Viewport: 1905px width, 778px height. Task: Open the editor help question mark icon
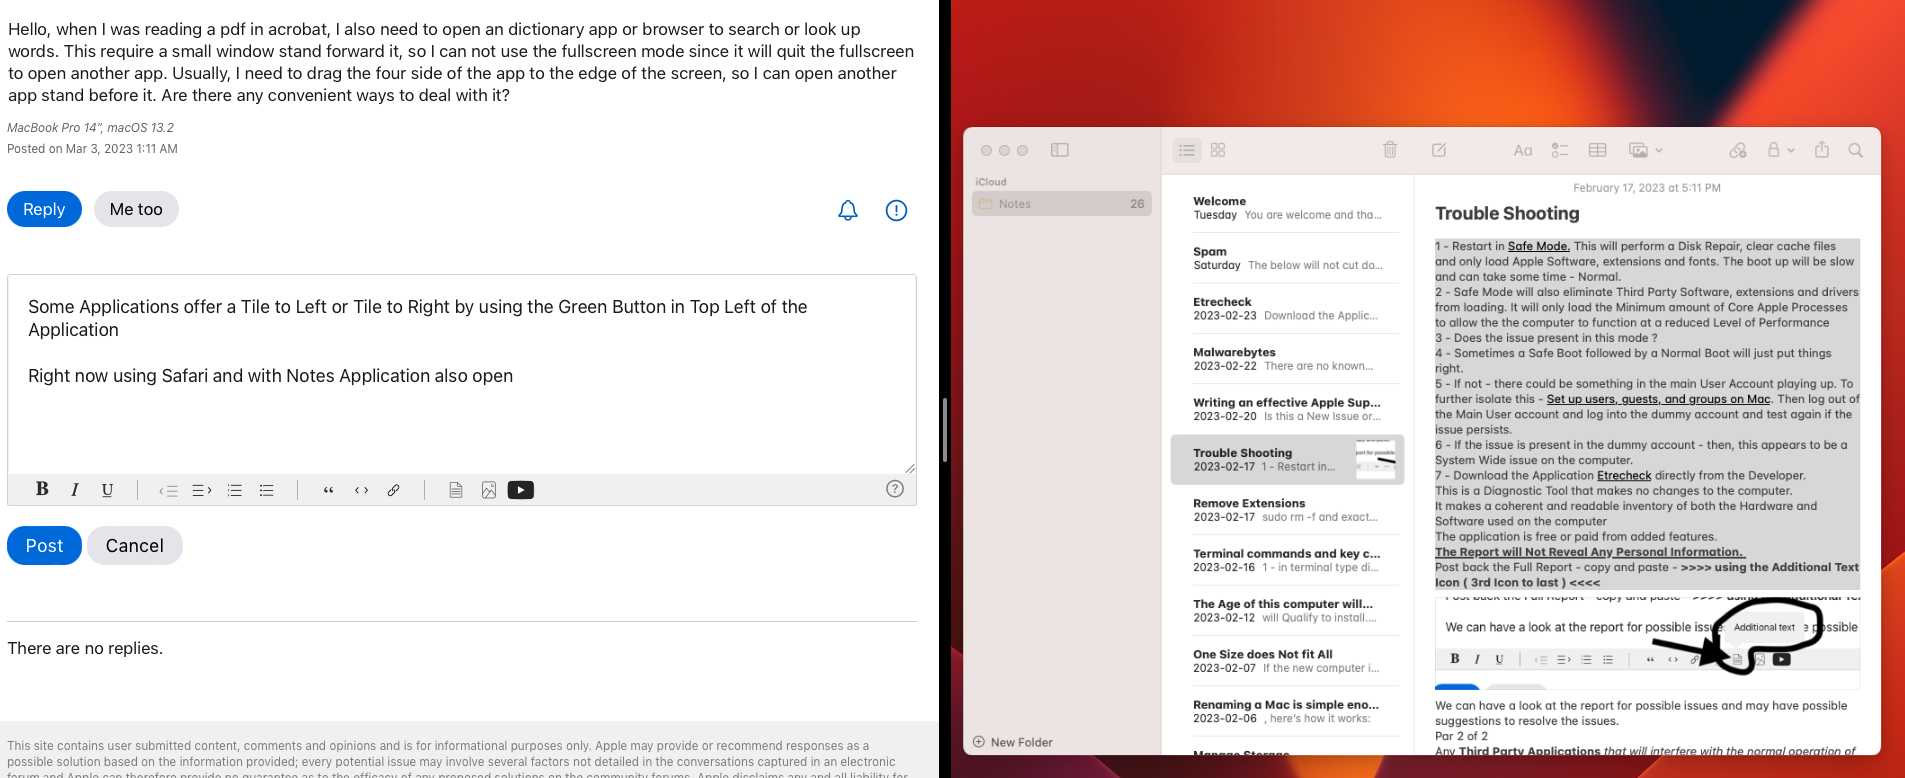click(x=895, y=489)
